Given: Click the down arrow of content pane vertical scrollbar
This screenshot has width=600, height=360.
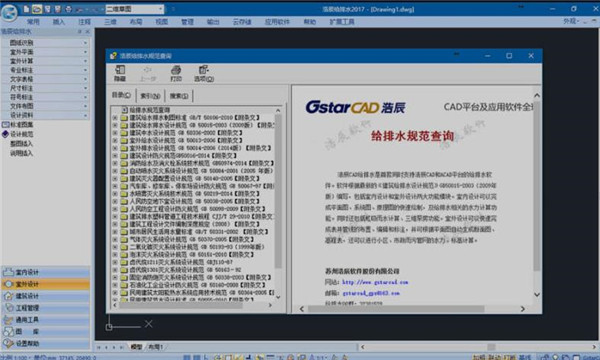Looking at the screenshot, I should tap(537, 295).
